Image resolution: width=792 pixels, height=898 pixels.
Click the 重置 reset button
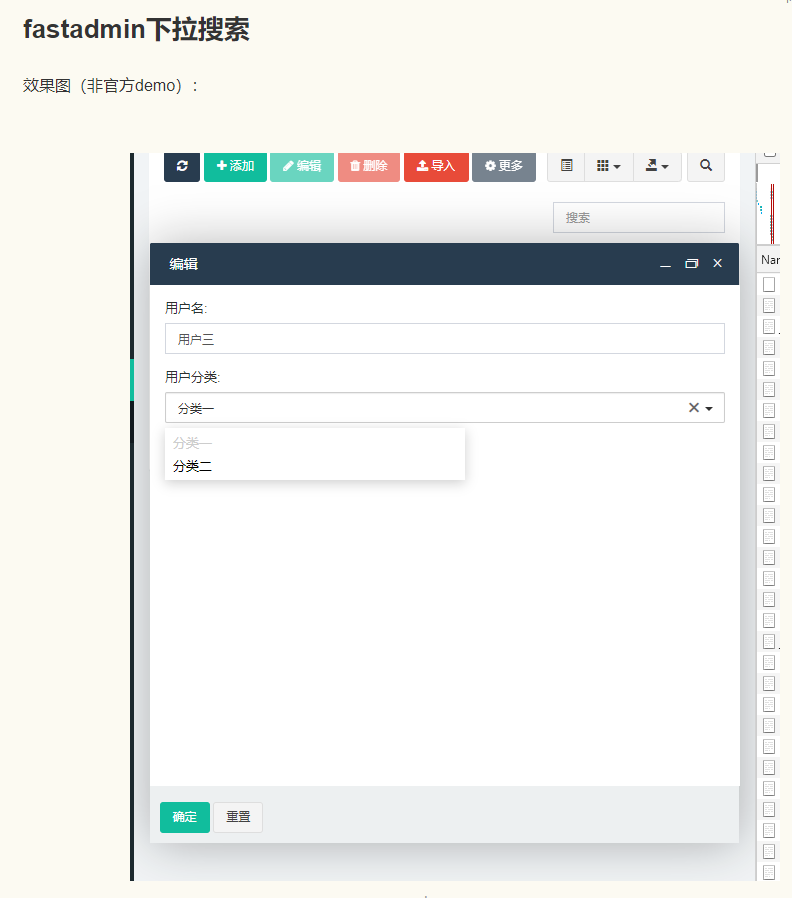pos(238,817)
